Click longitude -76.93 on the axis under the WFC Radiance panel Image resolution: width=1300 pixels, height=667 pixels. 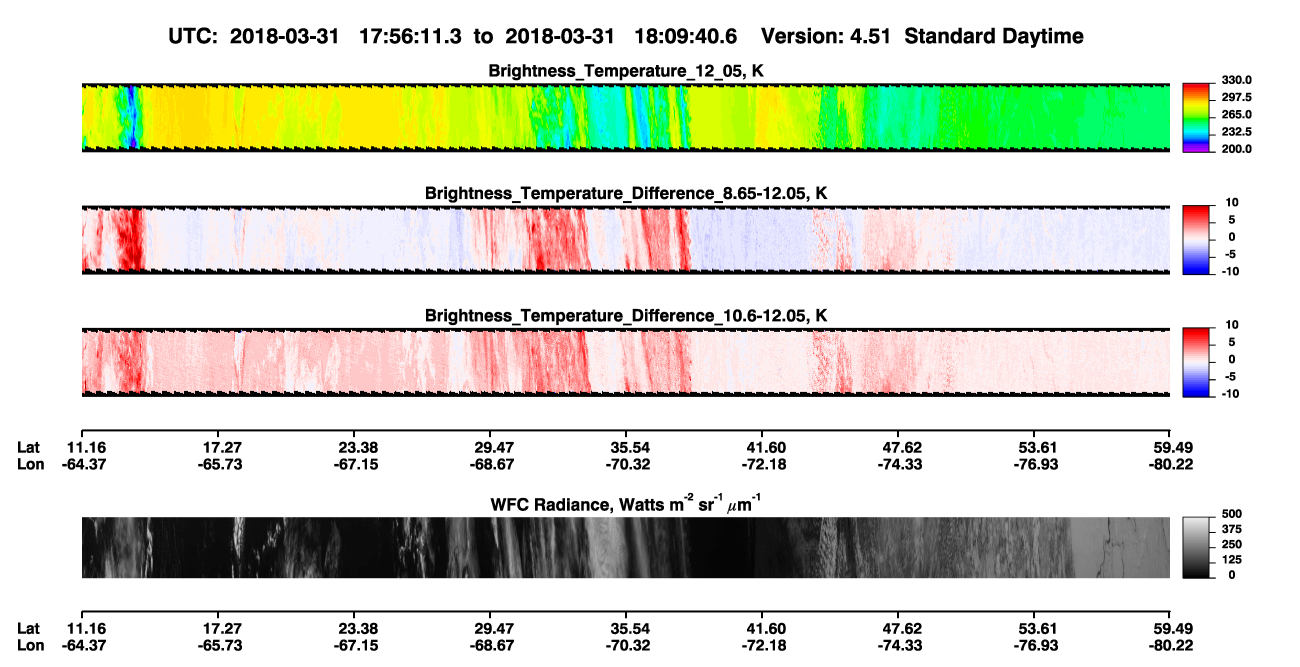1035,645
